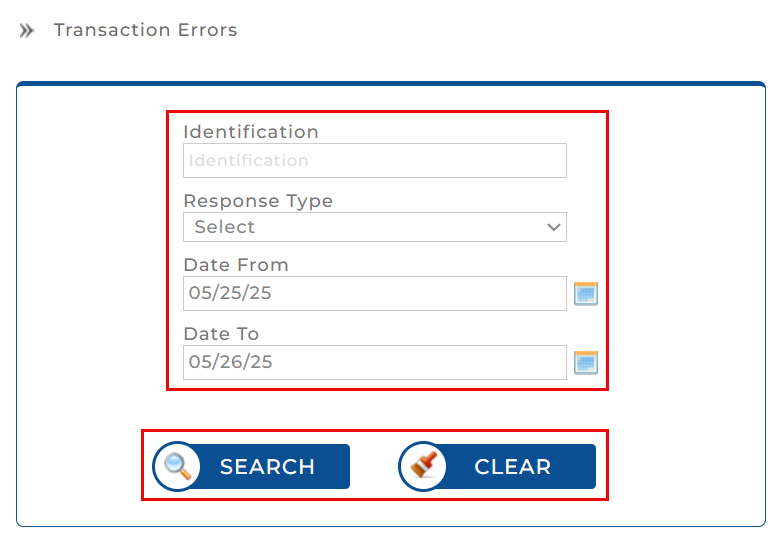Open the Date To calendar picker icon
Screen dimensions: 780x537
click(x=585, y=362)
